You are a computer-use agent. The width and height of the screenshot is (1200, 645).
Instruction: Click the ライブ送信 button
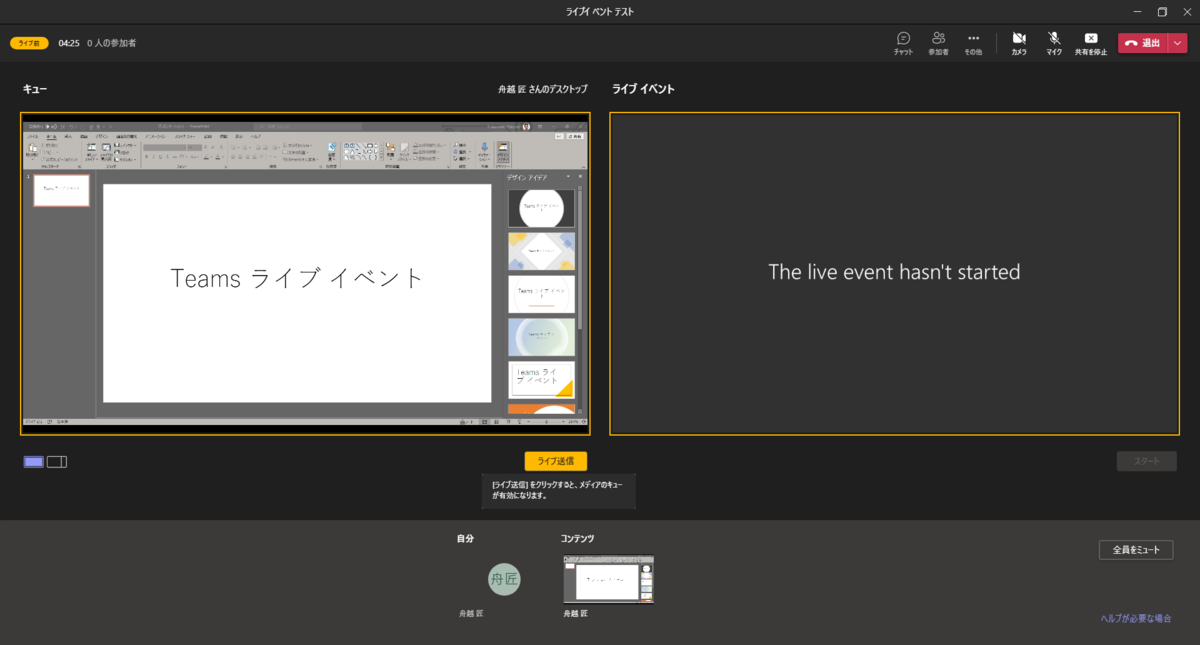click(555, 461)
